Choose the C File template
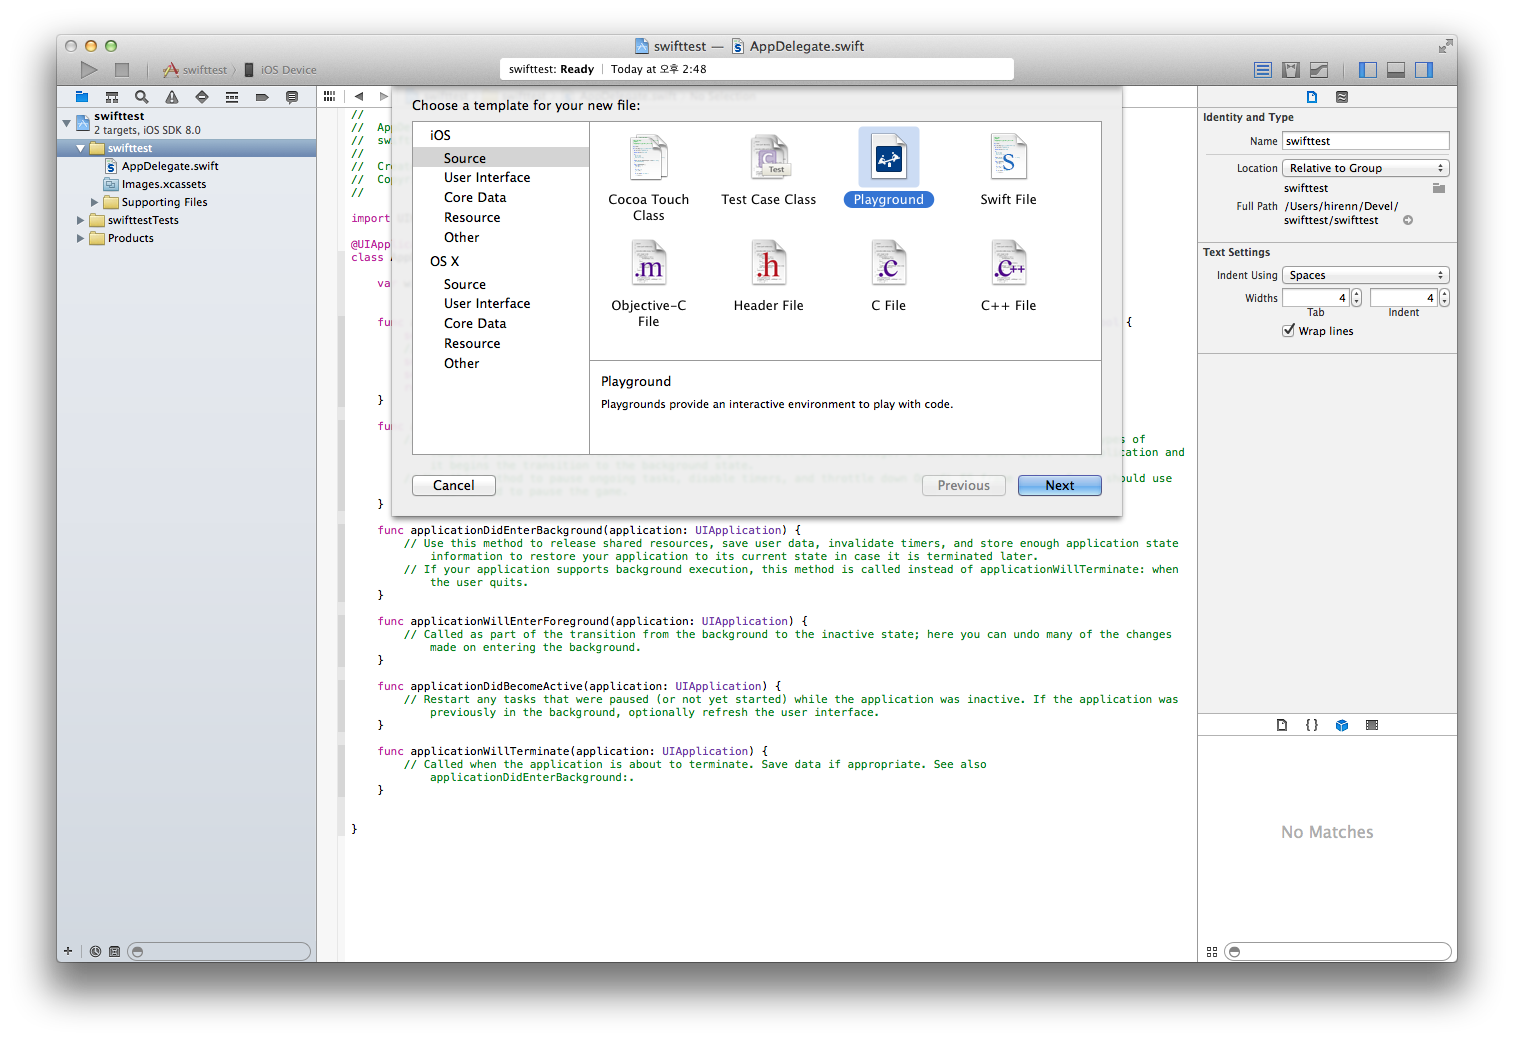Screen dimensions: 1514x1041 pos(888,276)
